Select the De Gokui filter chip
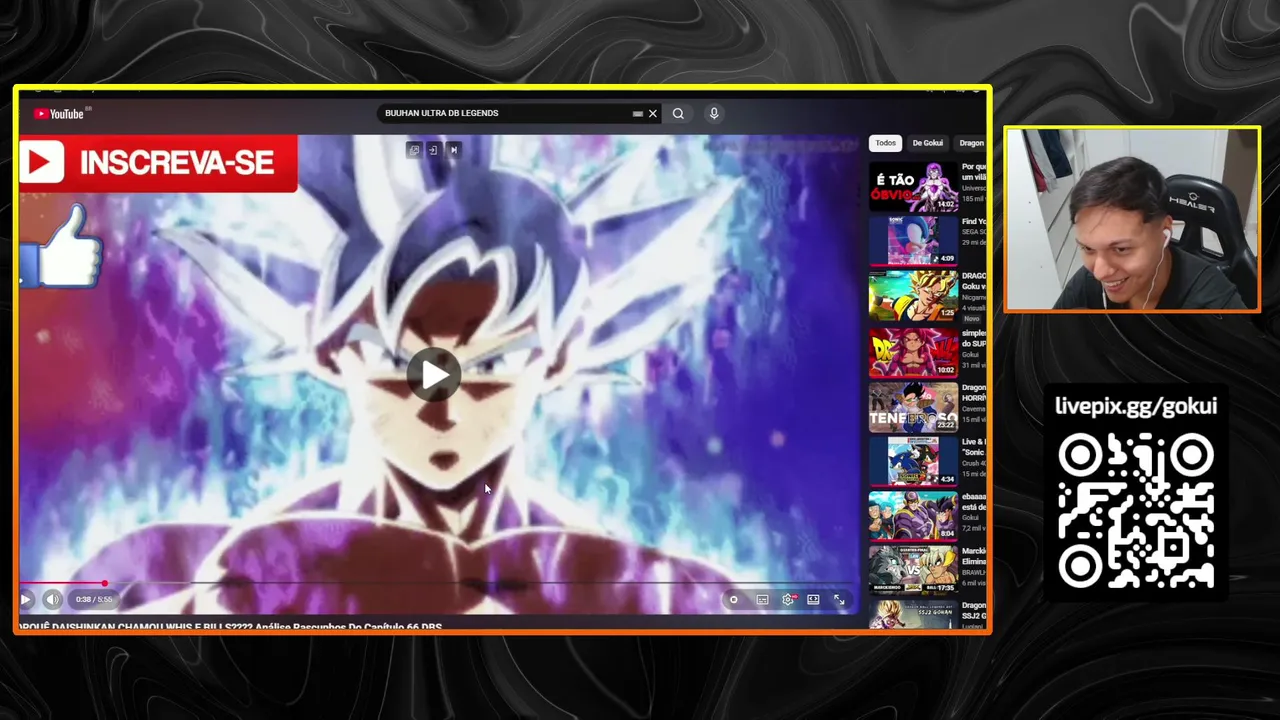 (x=927, y=143)
